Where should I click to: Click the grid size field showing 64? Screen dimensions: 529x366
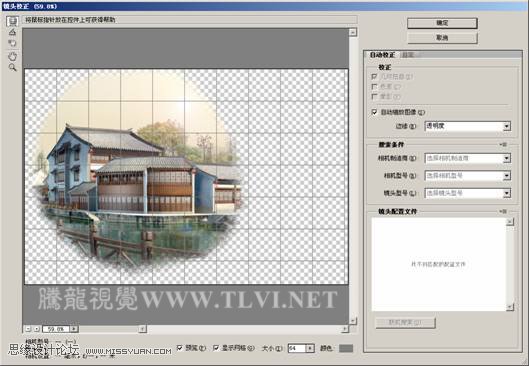tap(297, 348)
